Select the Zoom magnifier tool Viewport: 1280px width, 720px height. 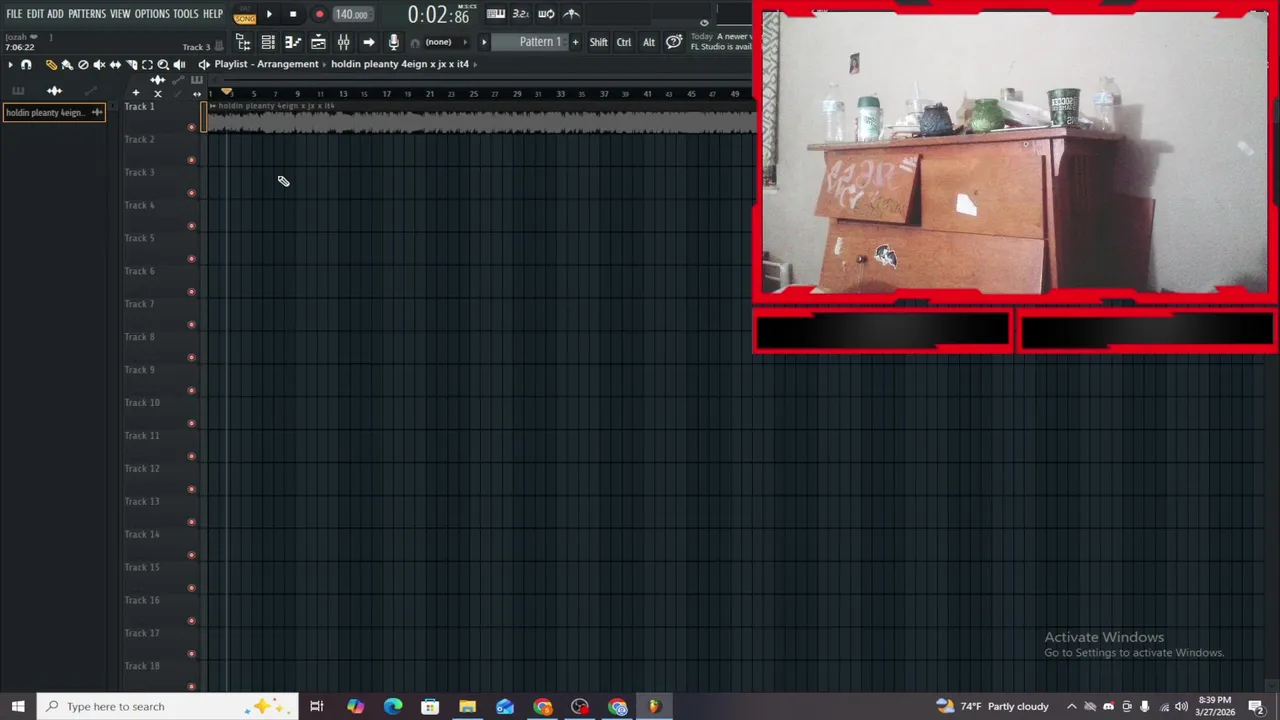click(163, 64)
